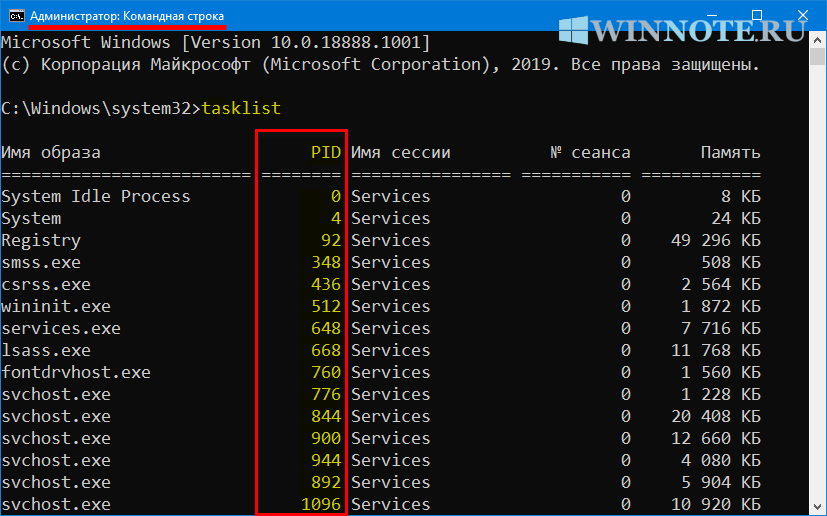This screenshot has height=516, width=827.
Task: Select the "System Idle Process" row name
Action: point(95,196)
